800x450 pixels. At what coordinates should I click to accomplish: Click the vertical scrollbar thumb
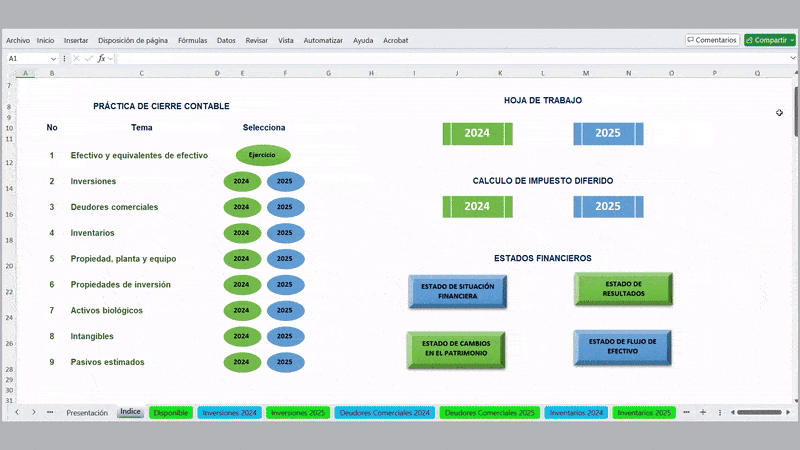(794, 100)
